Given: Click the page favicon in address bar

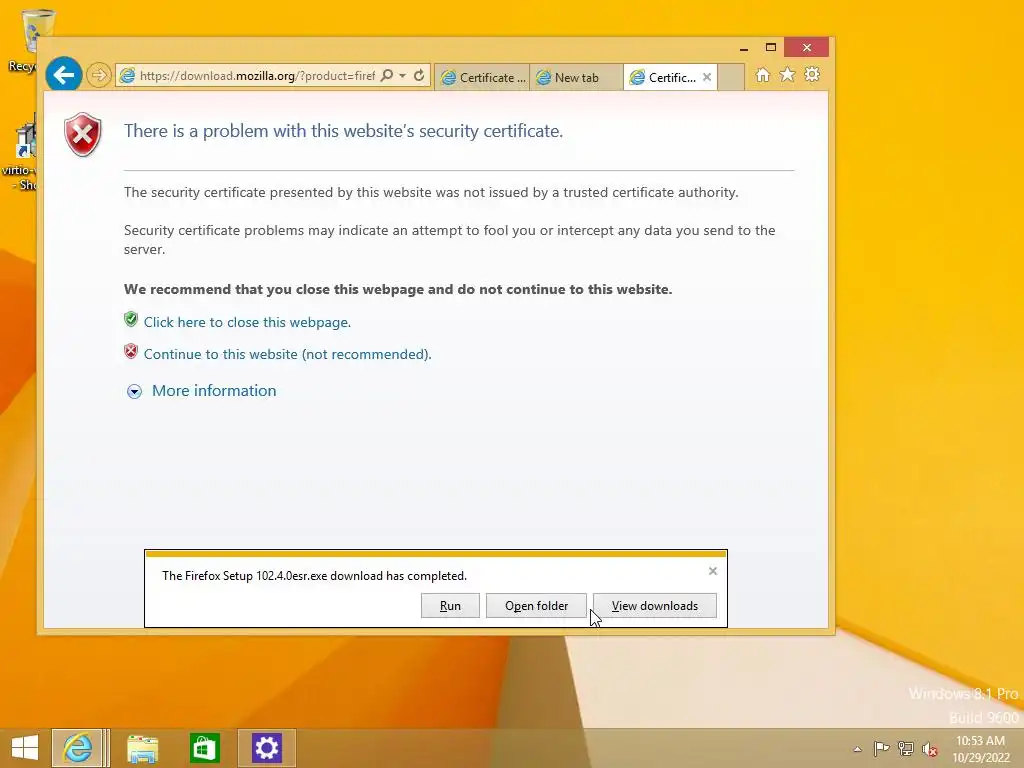Looking at the screenshot, I should pos(127,76).
